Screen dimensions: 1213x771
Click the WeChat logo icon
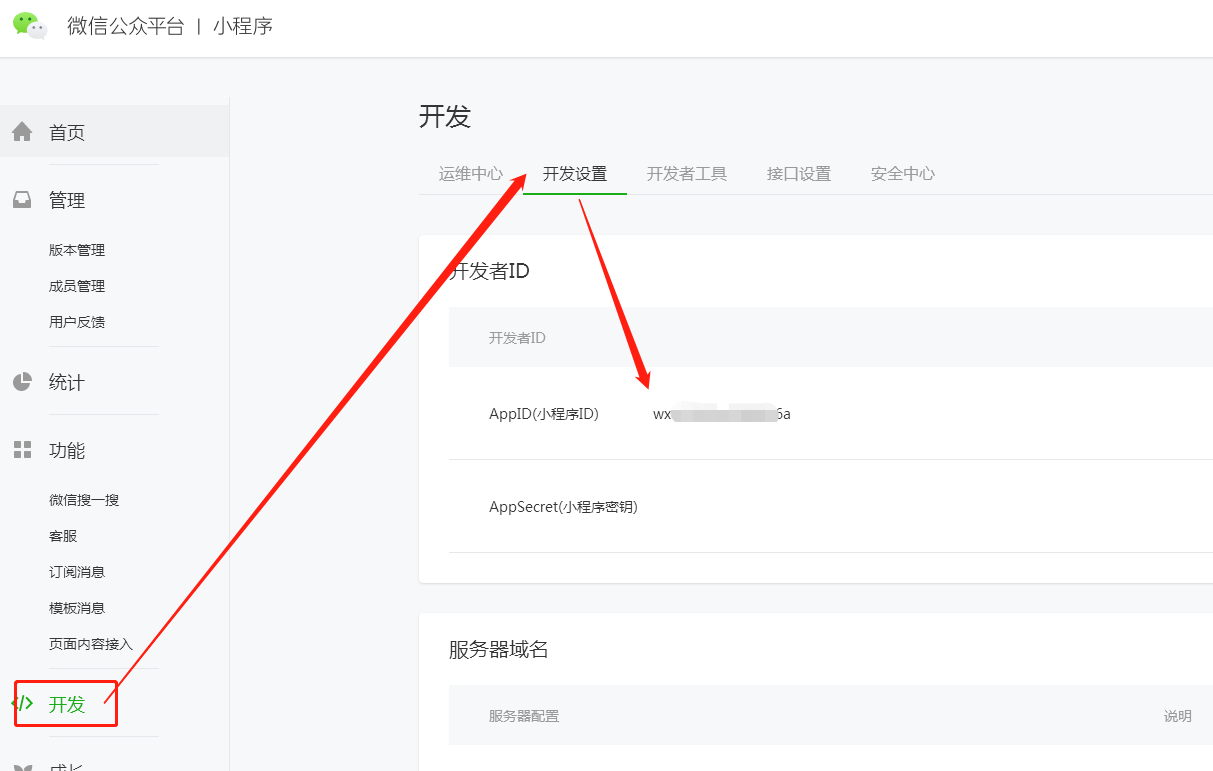[x=30, y=25]
